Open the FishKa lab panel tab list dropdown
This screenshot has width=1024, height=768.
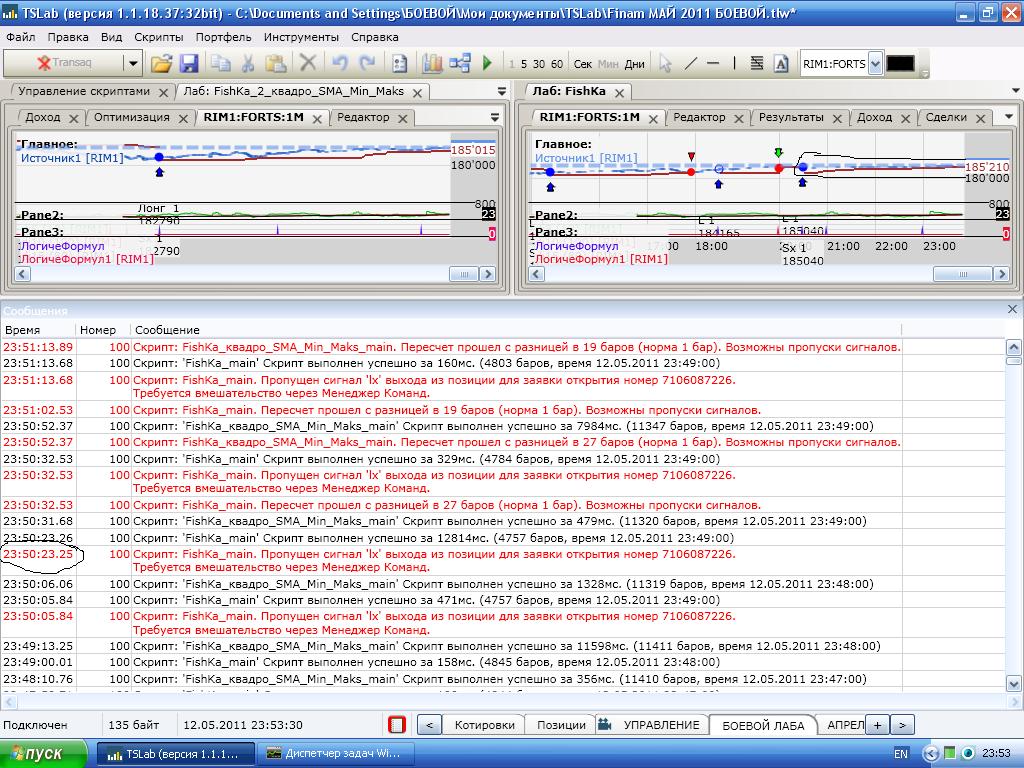[x=1015, y=91]
